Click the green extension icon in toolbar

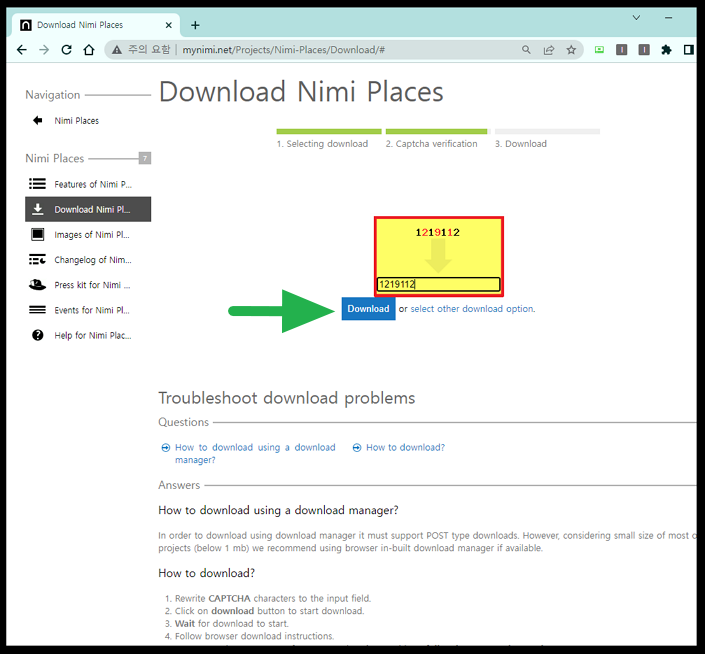pos(599,50)
